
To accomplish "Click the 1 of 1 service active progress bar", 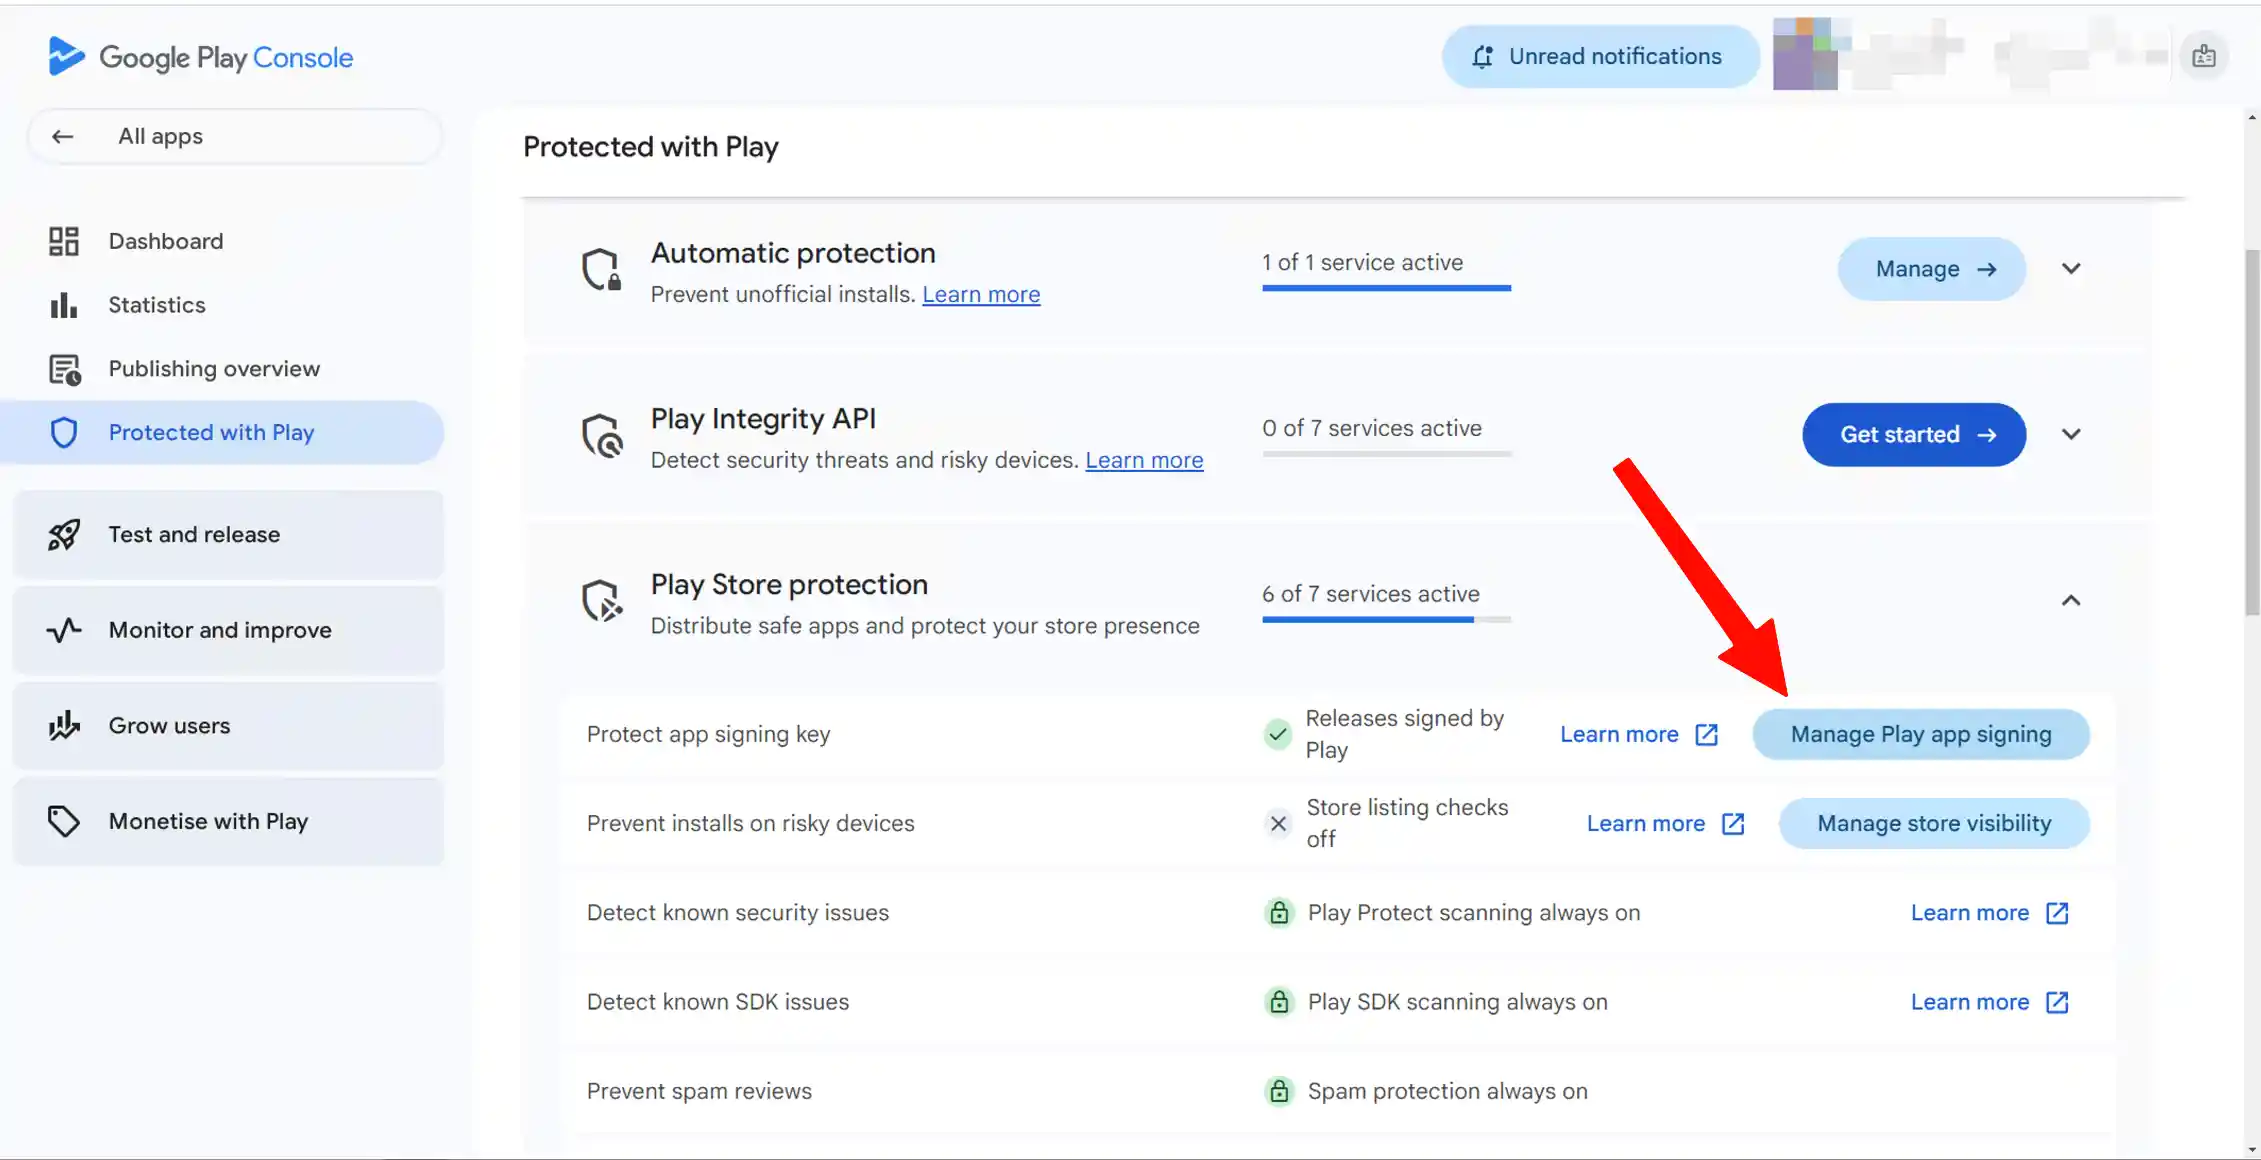I will pos(1386,288).
